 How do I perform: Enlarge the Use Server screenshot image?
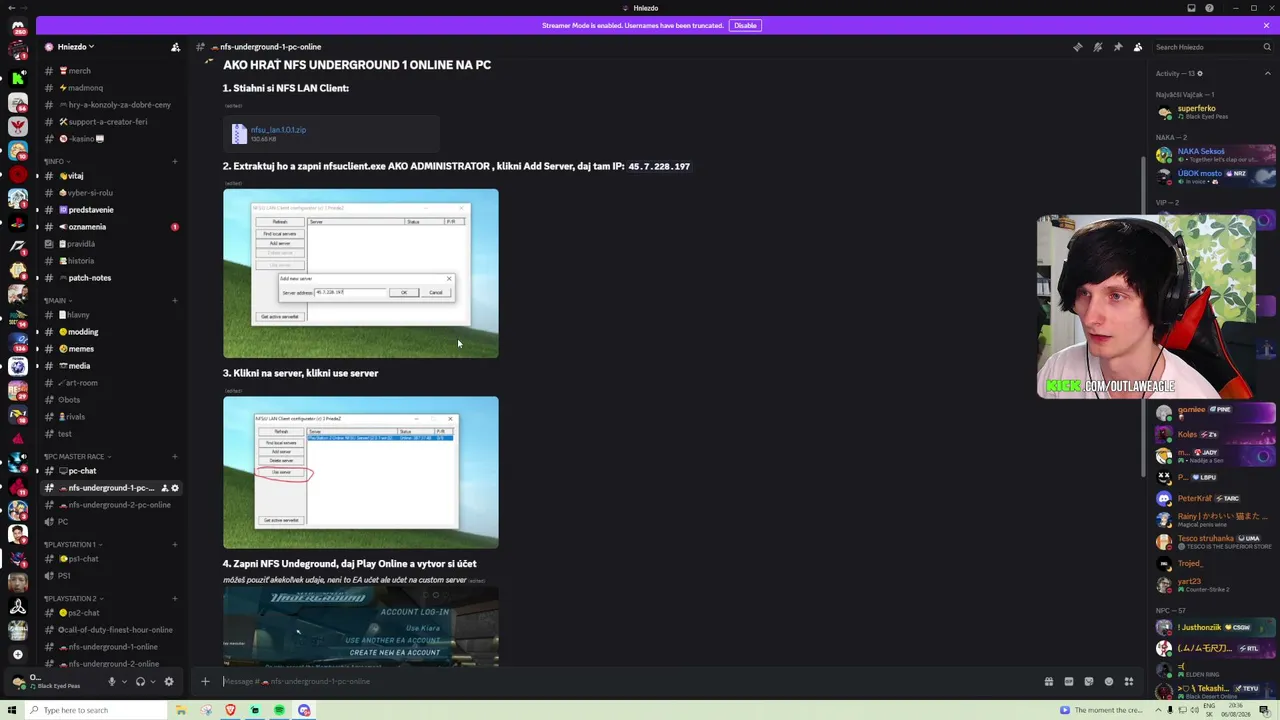click(x=361, y=473)
